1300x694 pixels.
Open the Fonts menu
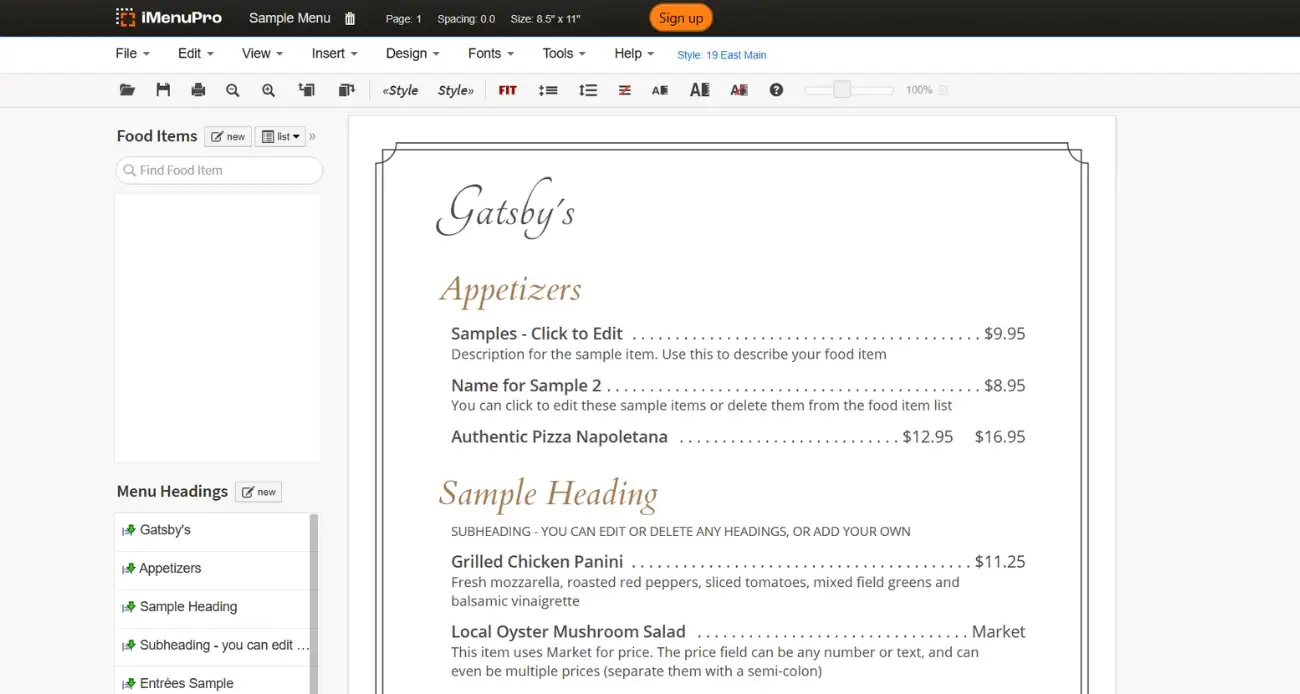coord(489,53)
